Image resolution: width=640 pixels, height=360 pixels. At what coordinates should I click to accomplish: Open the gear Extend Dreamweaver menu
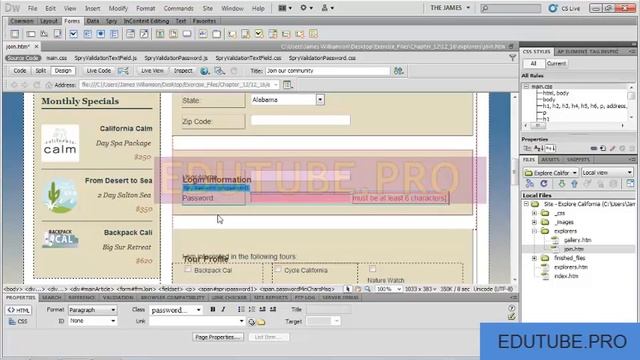(307, 8)
